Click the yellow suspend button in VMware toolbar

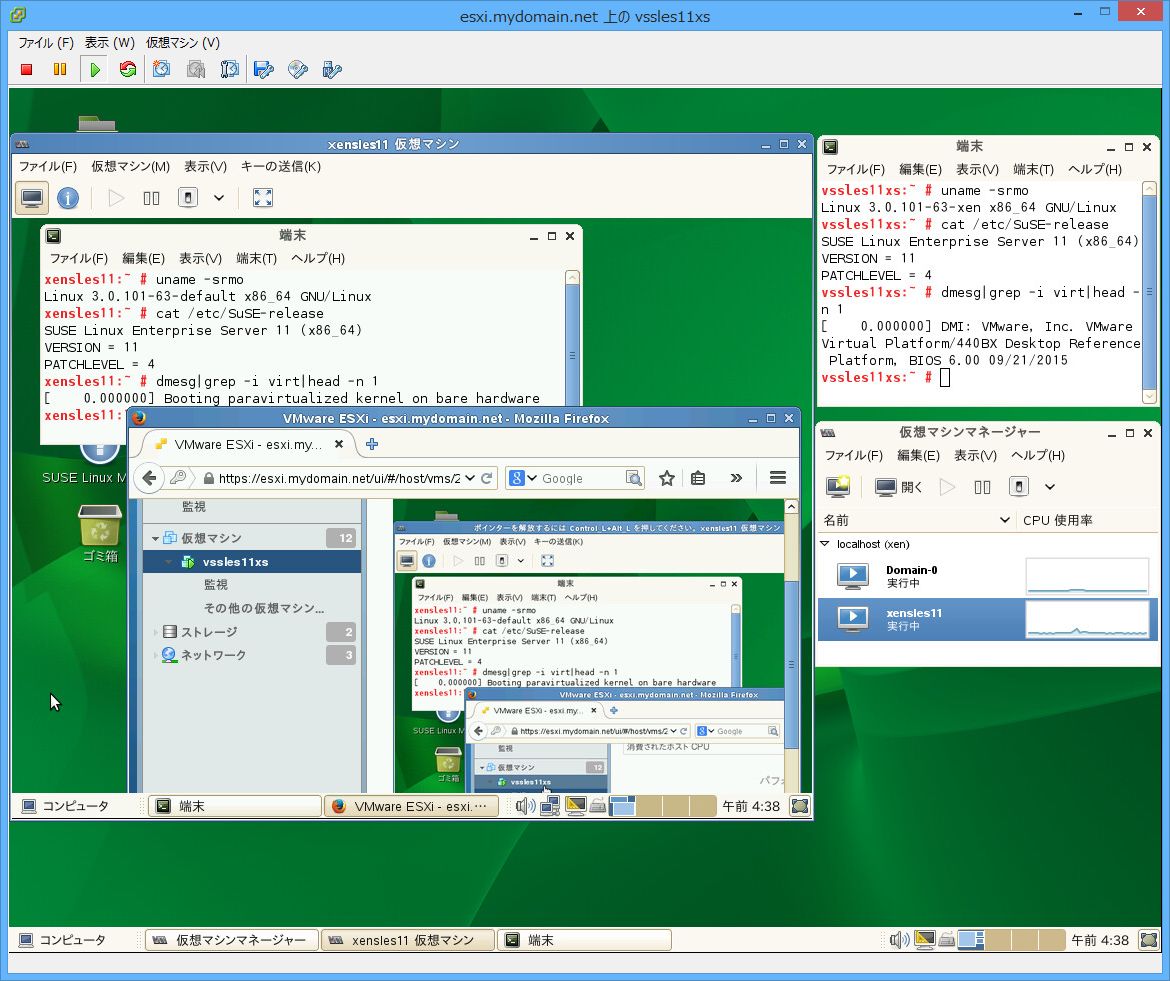(x=60, y=69)
